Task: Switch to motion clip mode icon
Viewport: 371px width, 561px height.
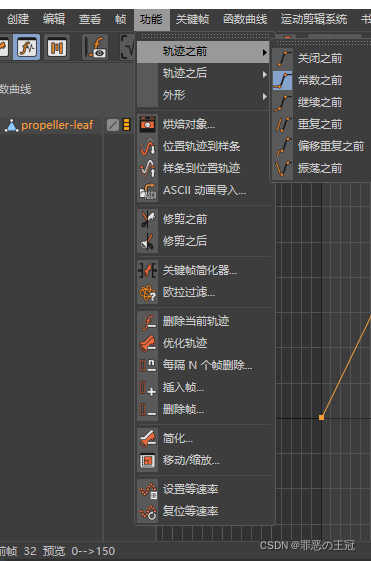Action: (57, 47)
